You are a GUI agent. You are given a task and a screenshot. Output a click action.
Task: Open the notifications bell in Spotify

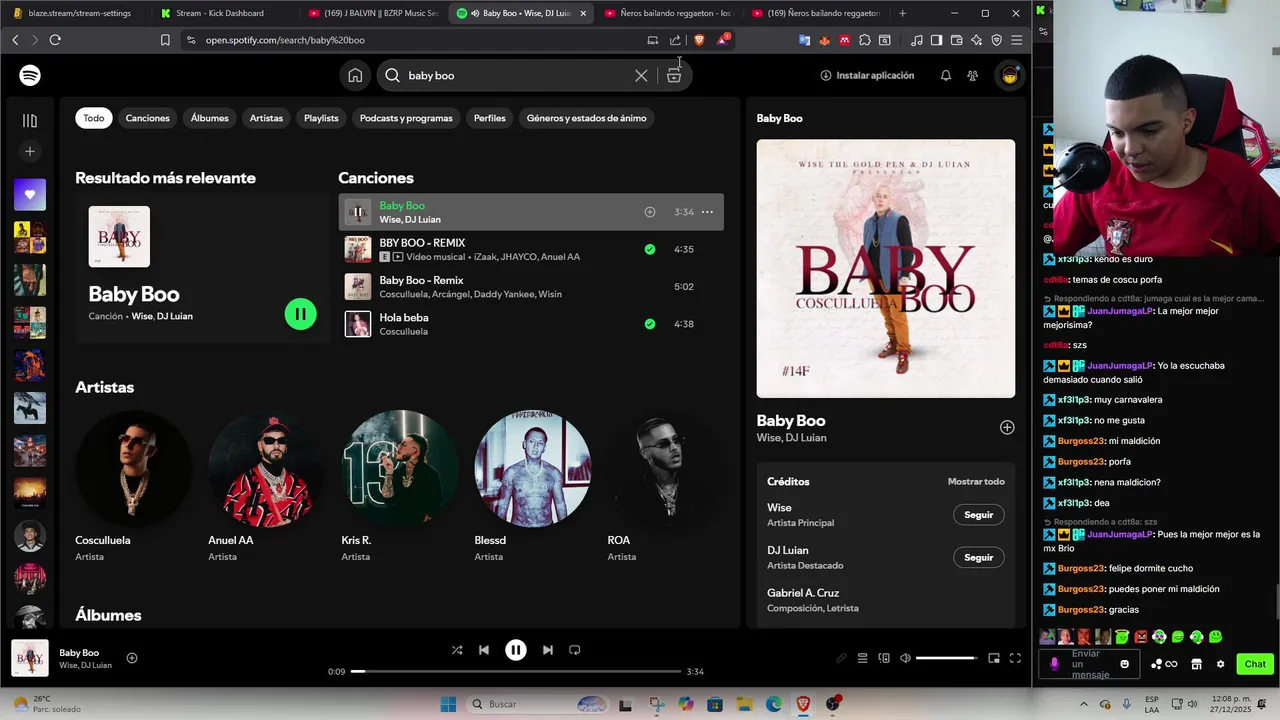945,75
